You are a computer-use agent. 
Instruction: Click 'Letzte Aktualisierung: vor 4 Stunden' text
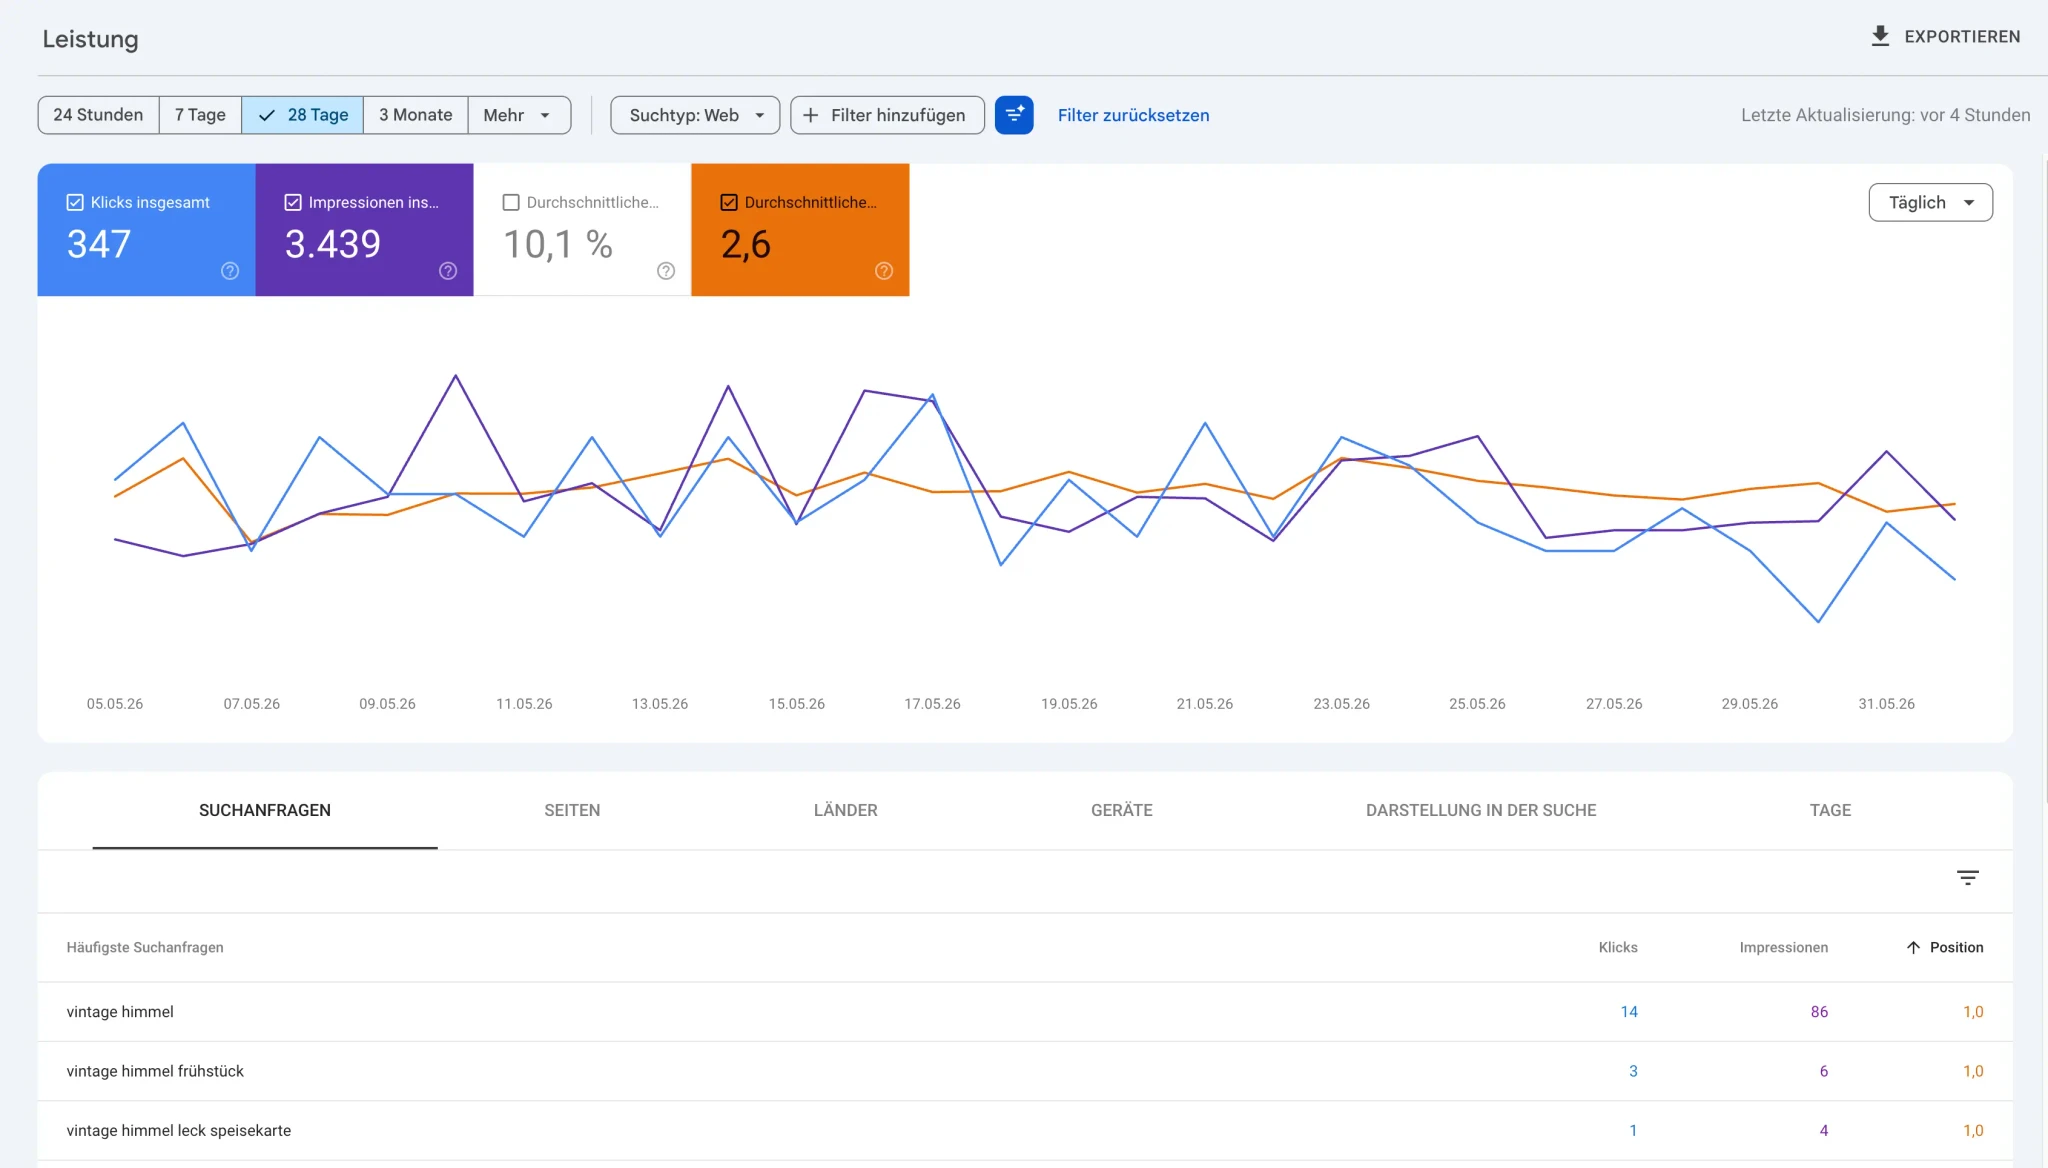(1885, 115)
